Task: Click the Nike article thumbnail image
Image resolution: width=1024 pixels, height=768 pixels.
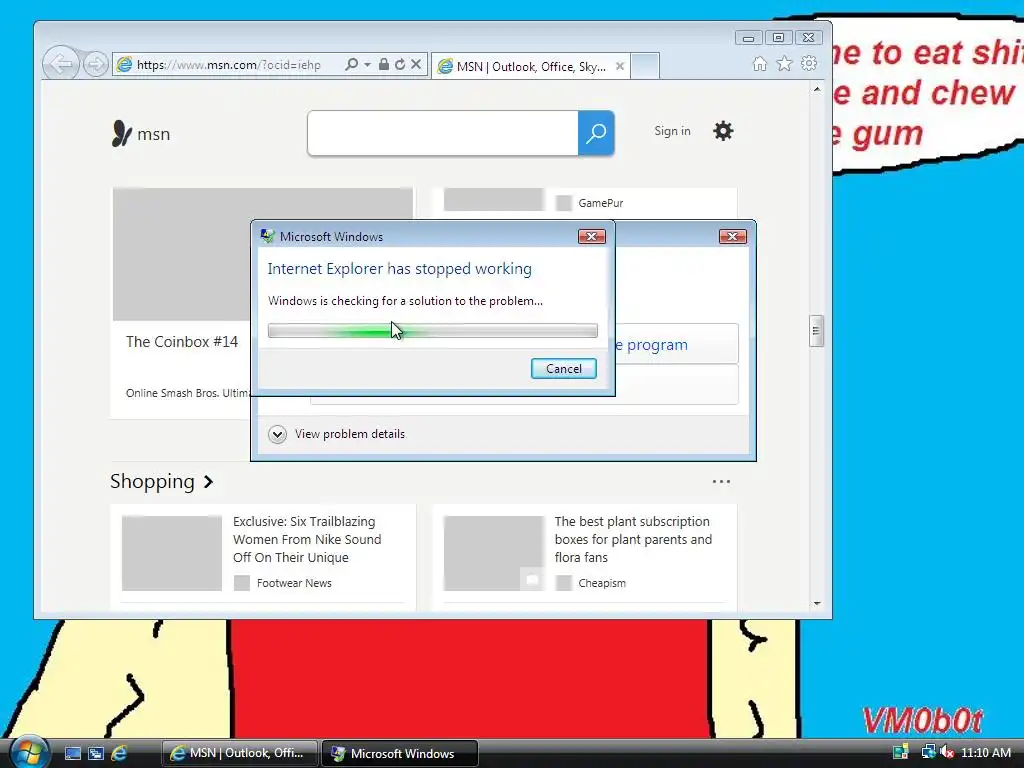Action: [172, 553]
